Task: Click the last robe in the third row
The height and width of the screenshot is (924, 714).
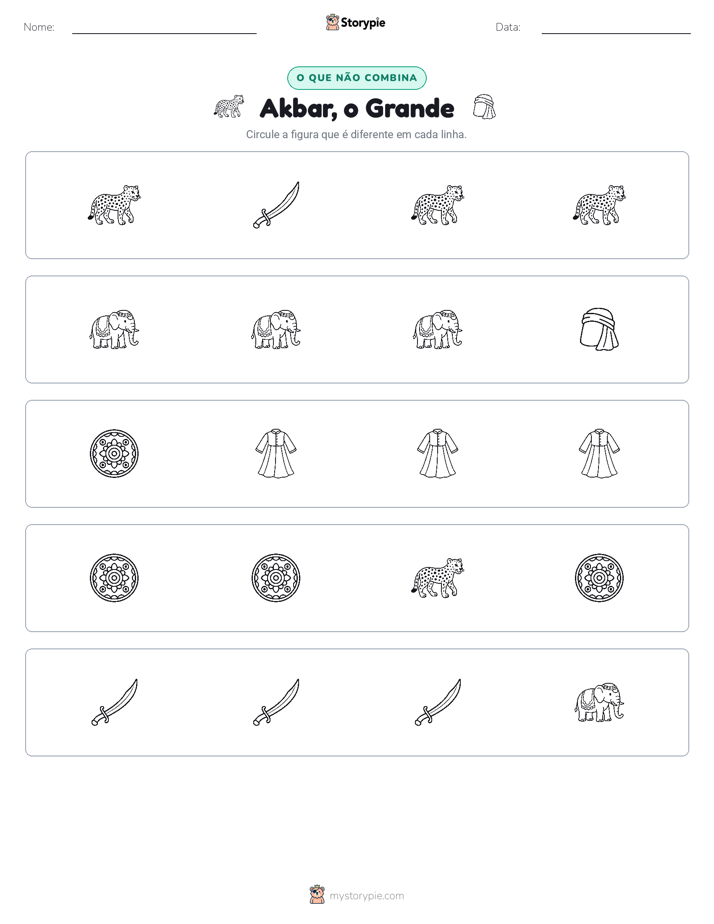Action: 599,453
